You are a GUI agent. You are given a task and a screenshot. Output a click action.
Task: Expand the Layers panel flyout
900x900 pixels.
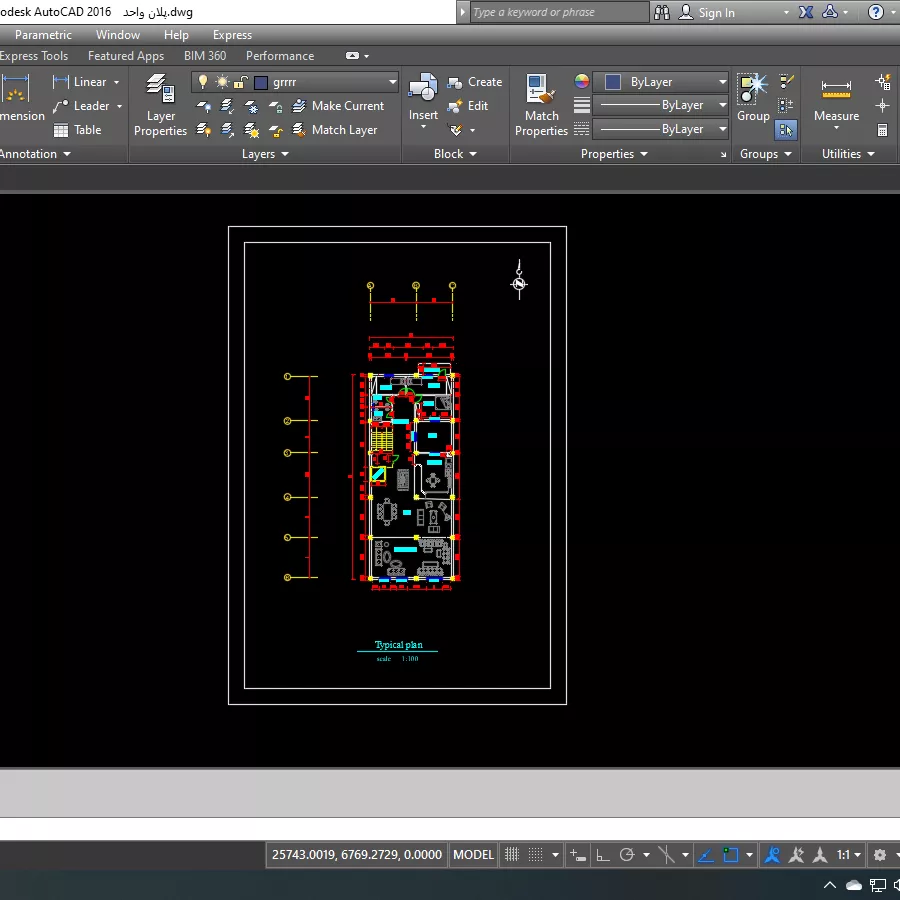point(265,154)
